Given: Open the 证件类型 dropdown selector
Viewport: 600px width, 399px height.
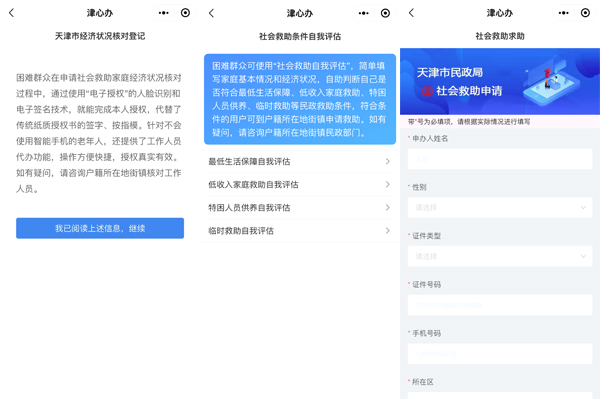Looking at the screenshot, I should (500, 256).
